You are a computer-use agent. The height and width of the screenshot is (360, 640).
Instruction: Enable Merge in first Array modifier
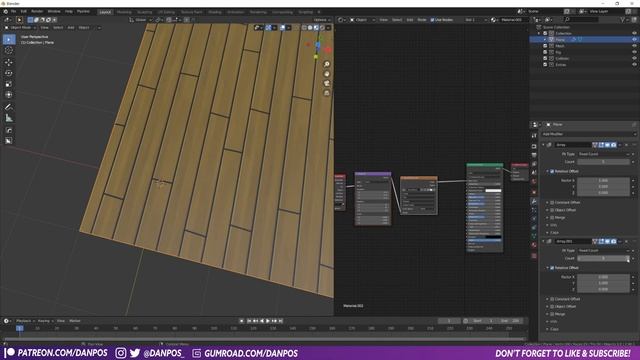pyautogui.click(x=552, y=218)
